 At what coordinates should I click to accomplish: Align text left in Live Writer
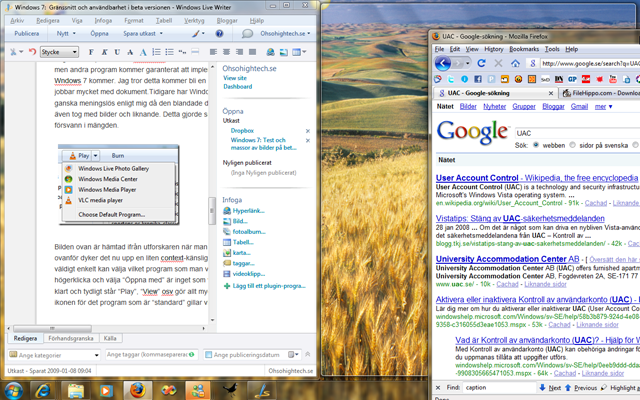pyautogui.click(x=213, y=52)
